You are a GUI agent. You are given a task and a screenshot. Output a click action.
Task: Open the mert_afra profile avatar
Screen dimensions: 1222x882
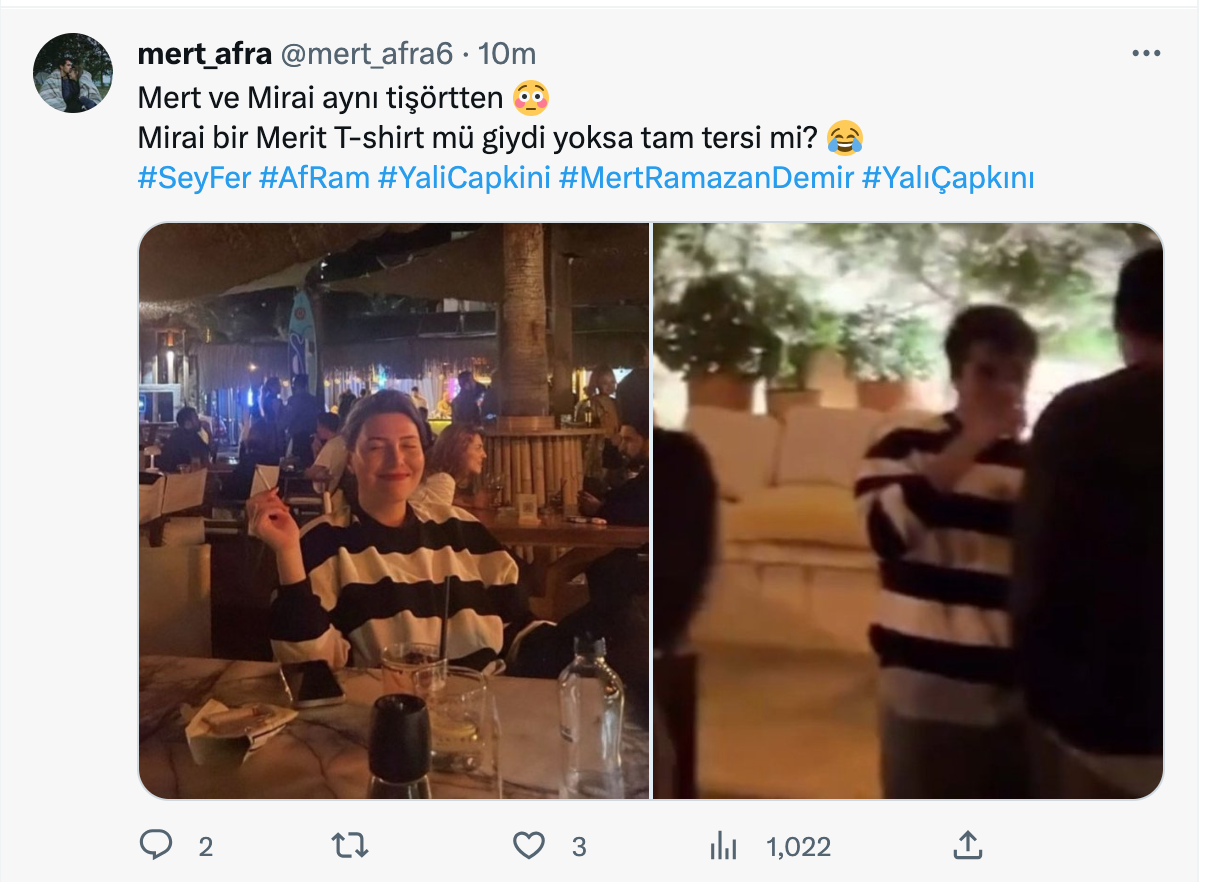coord(73,73)
